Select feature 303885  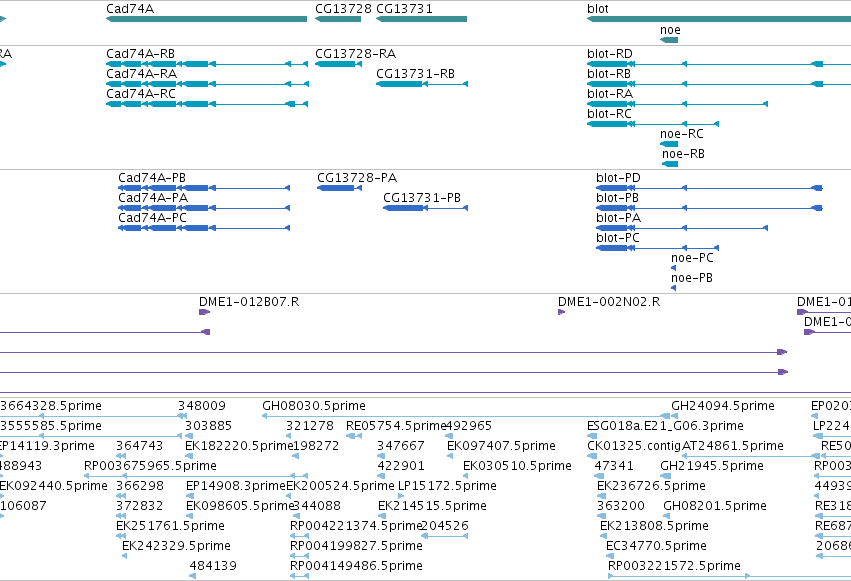(x=208, y=426)
